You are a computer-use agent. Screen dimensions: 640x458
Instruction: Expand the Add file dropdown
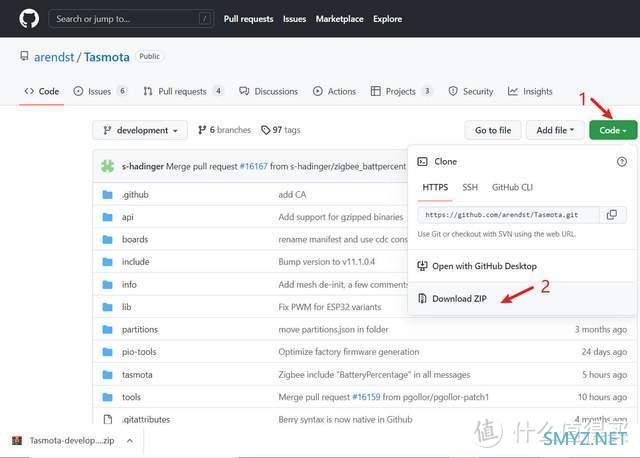(x=555, y=130)
